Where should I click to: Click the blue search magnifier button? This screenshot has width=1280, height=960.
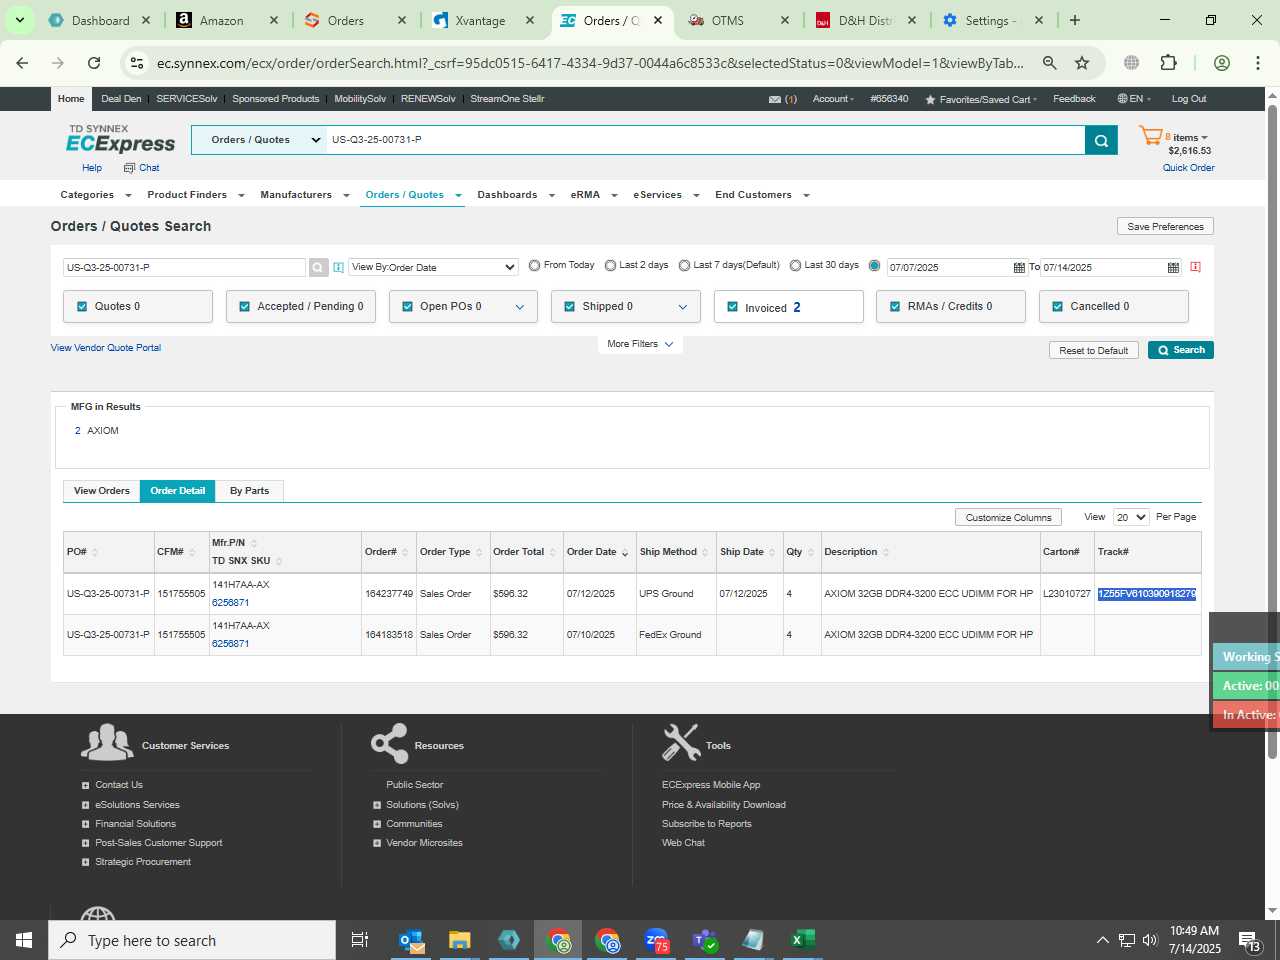tap(1100, 140)
